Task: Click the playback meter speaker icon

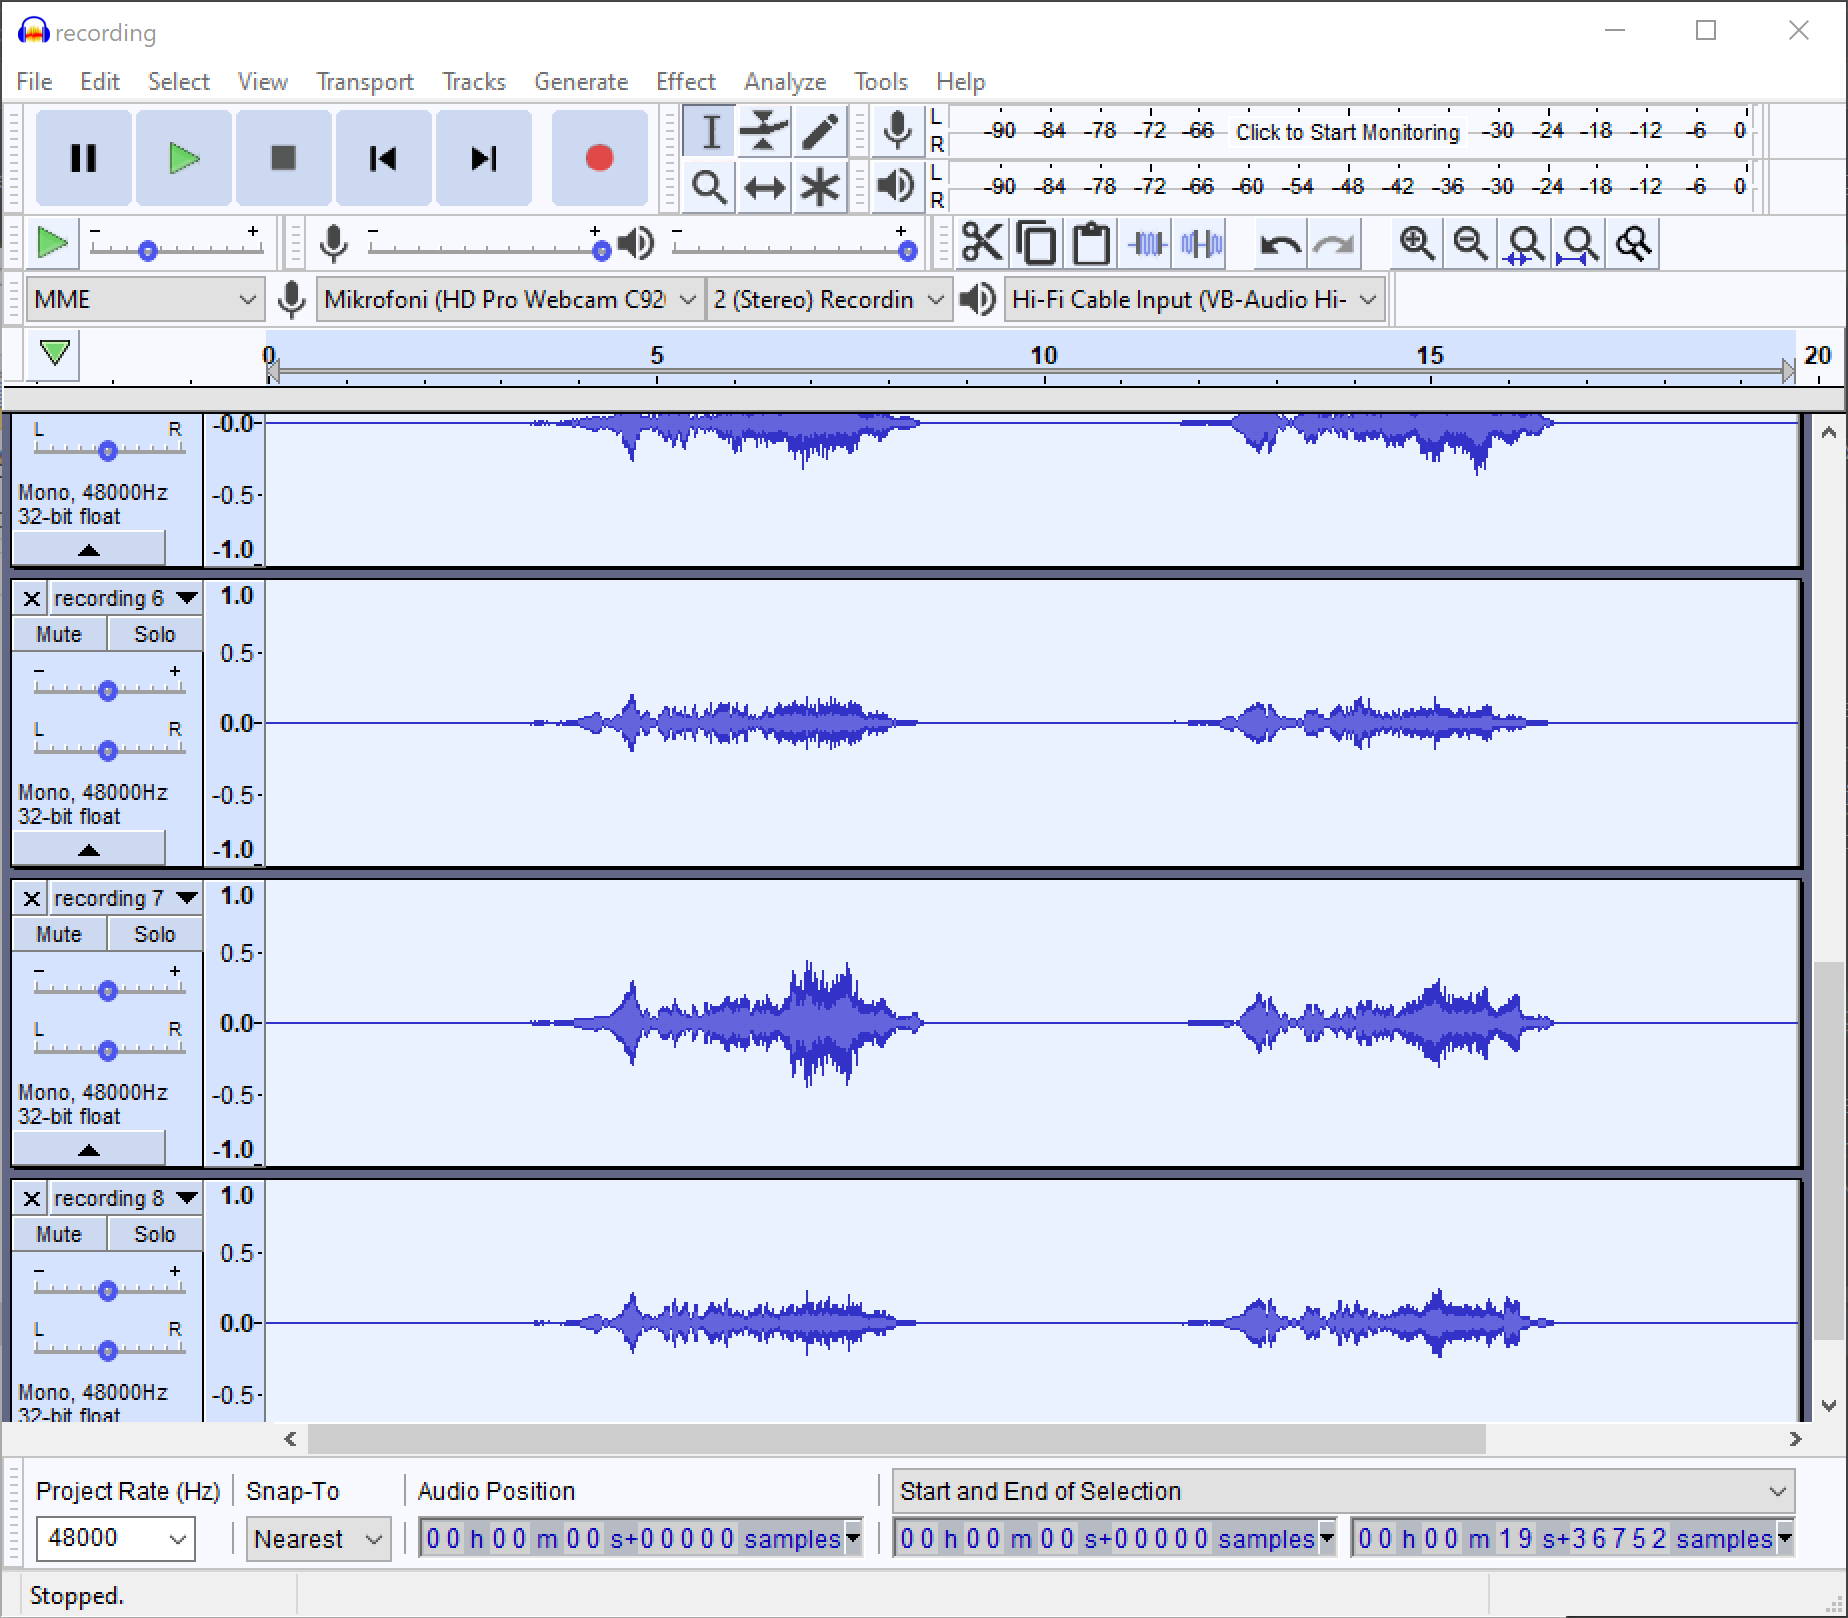Action: tap(897, 186)
